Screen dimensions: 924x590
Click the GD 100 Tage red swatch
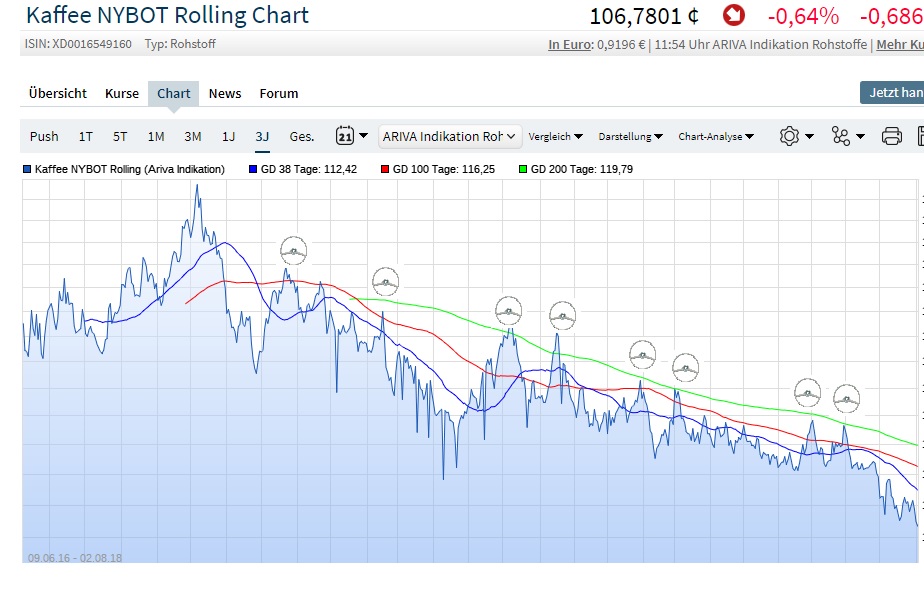point(385,169)
